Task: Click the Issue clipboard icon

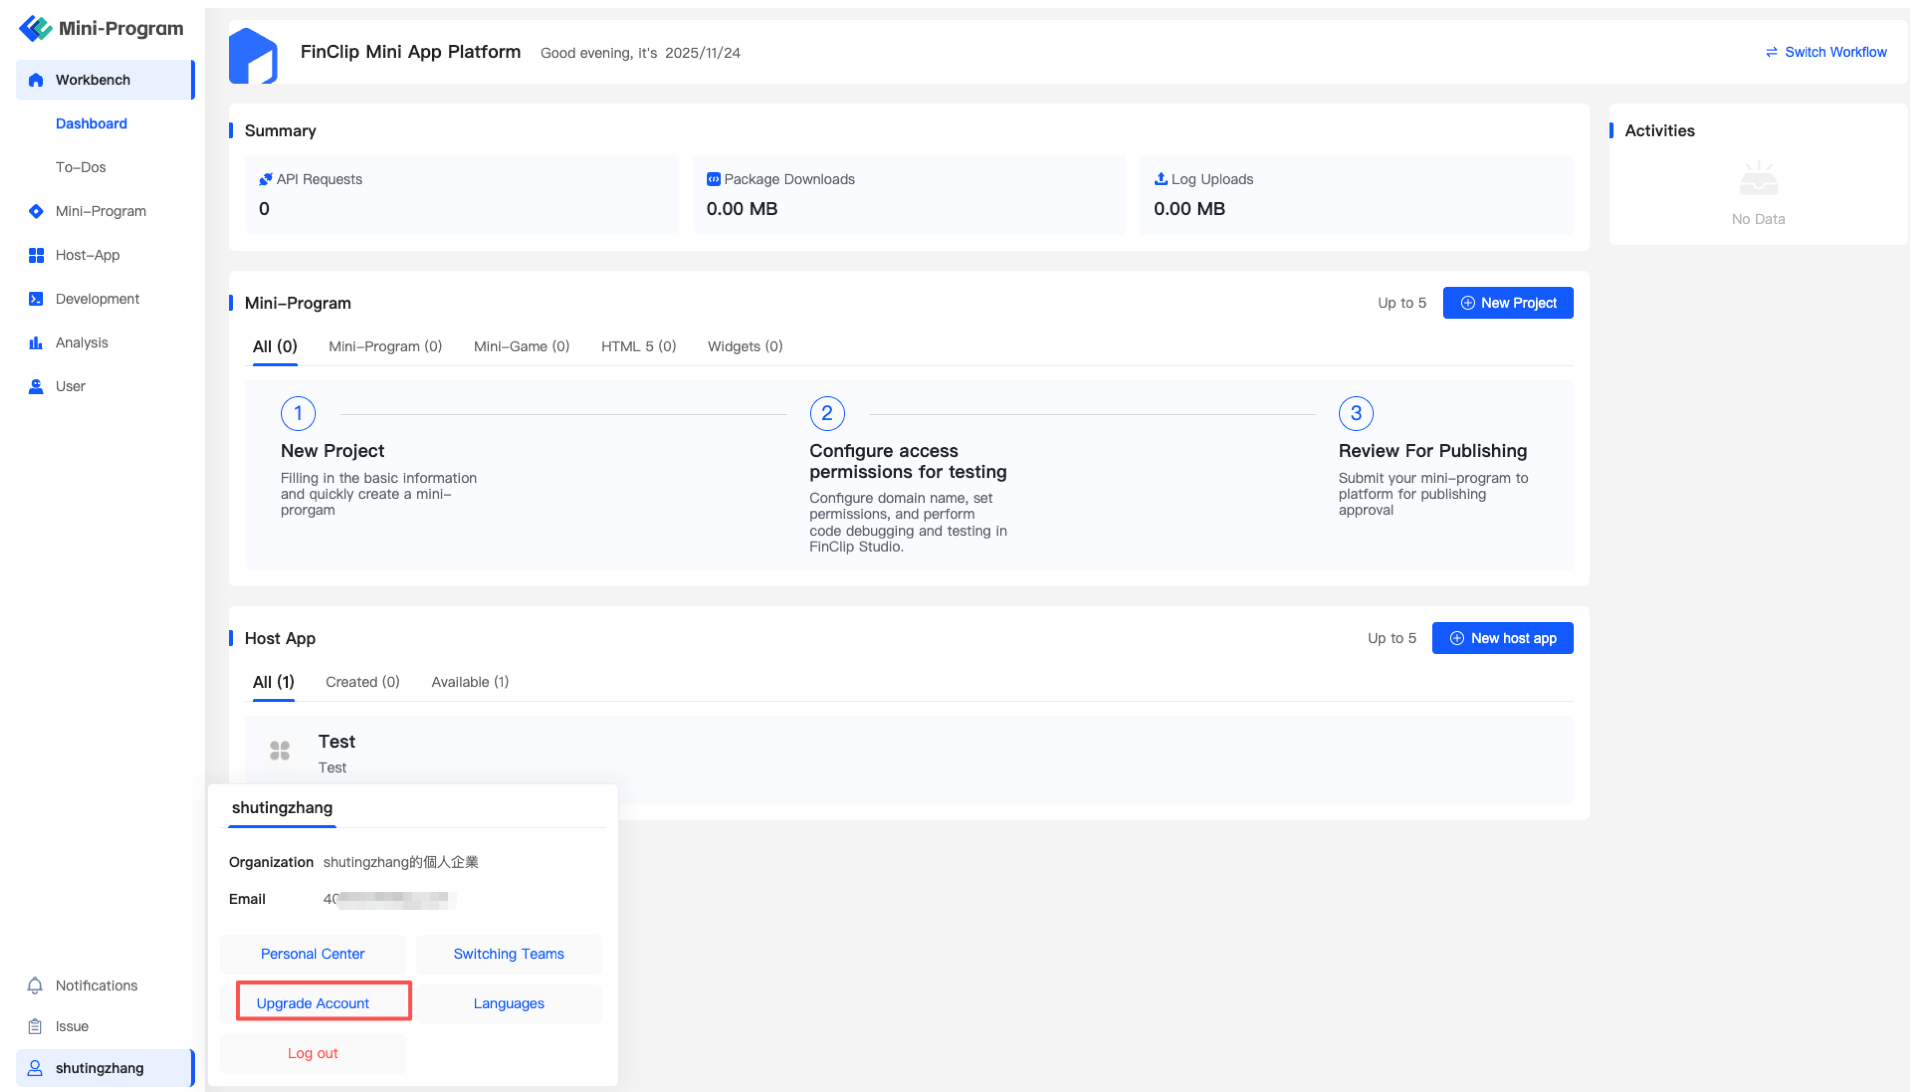Action: coord(35,1027)
